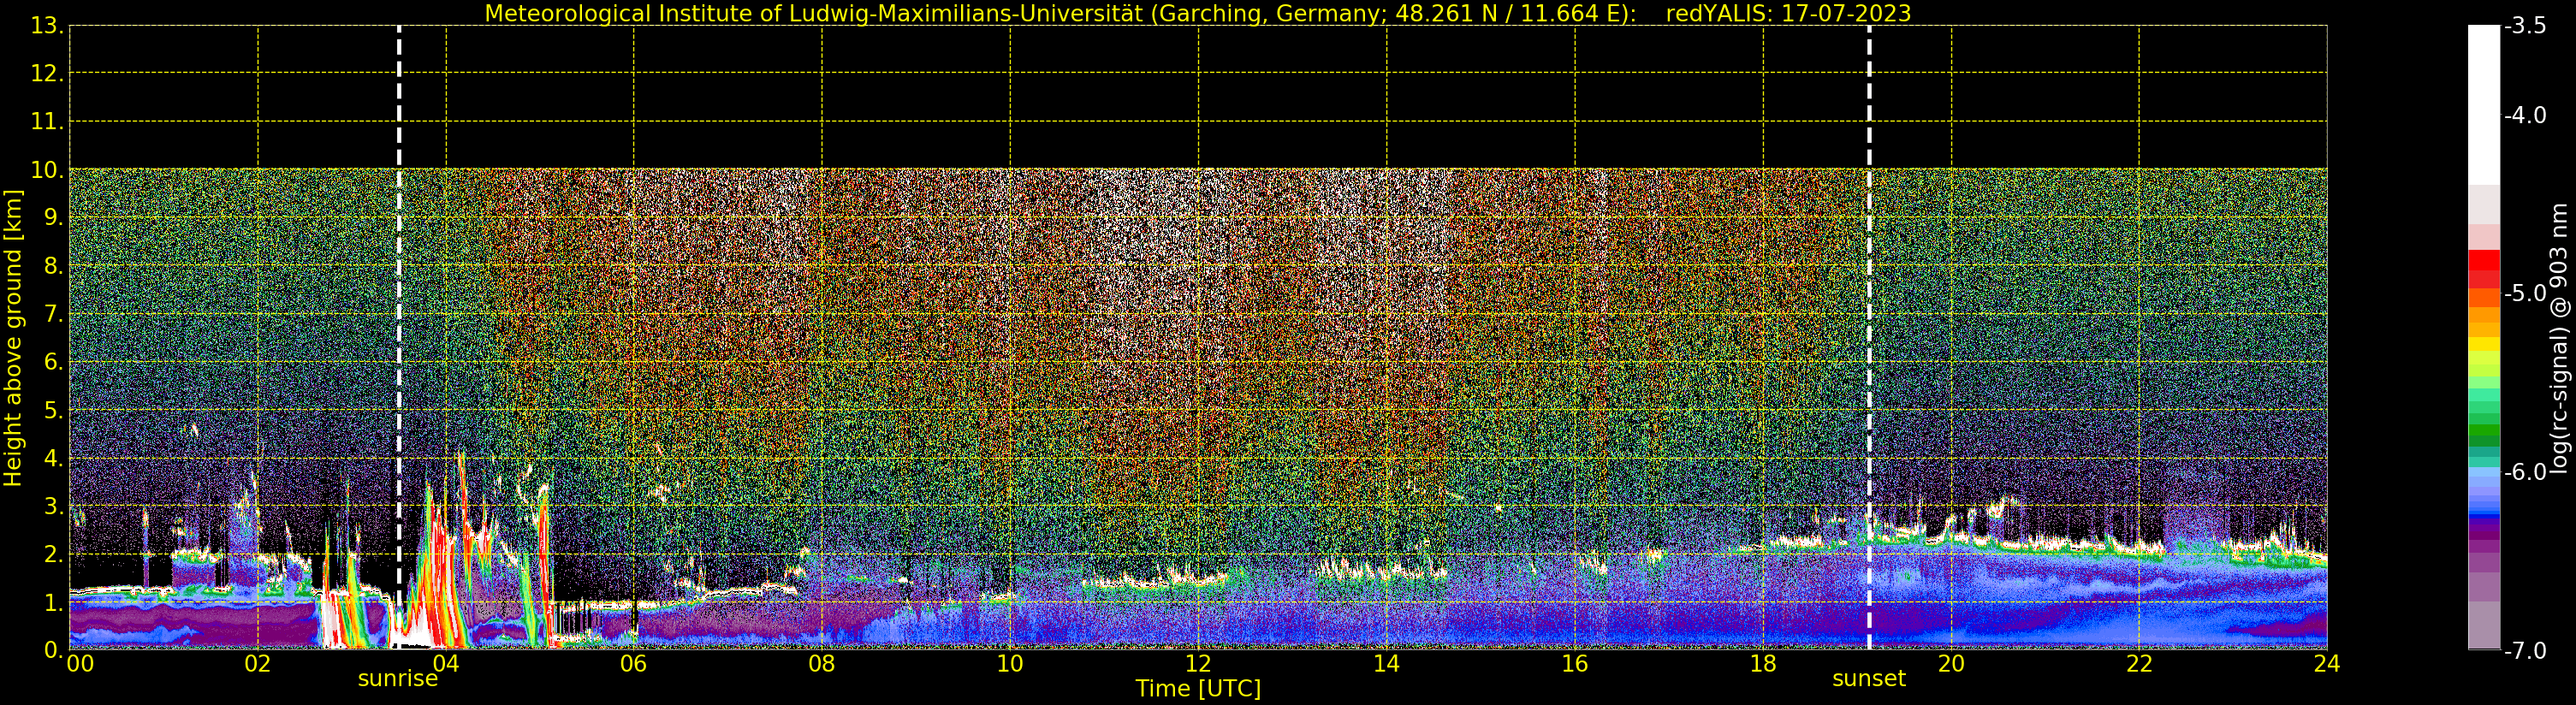The height and width of the screenshot is (705, 2576).
Task: Click the time tick label '06'
Action: [x=633, y=664]
